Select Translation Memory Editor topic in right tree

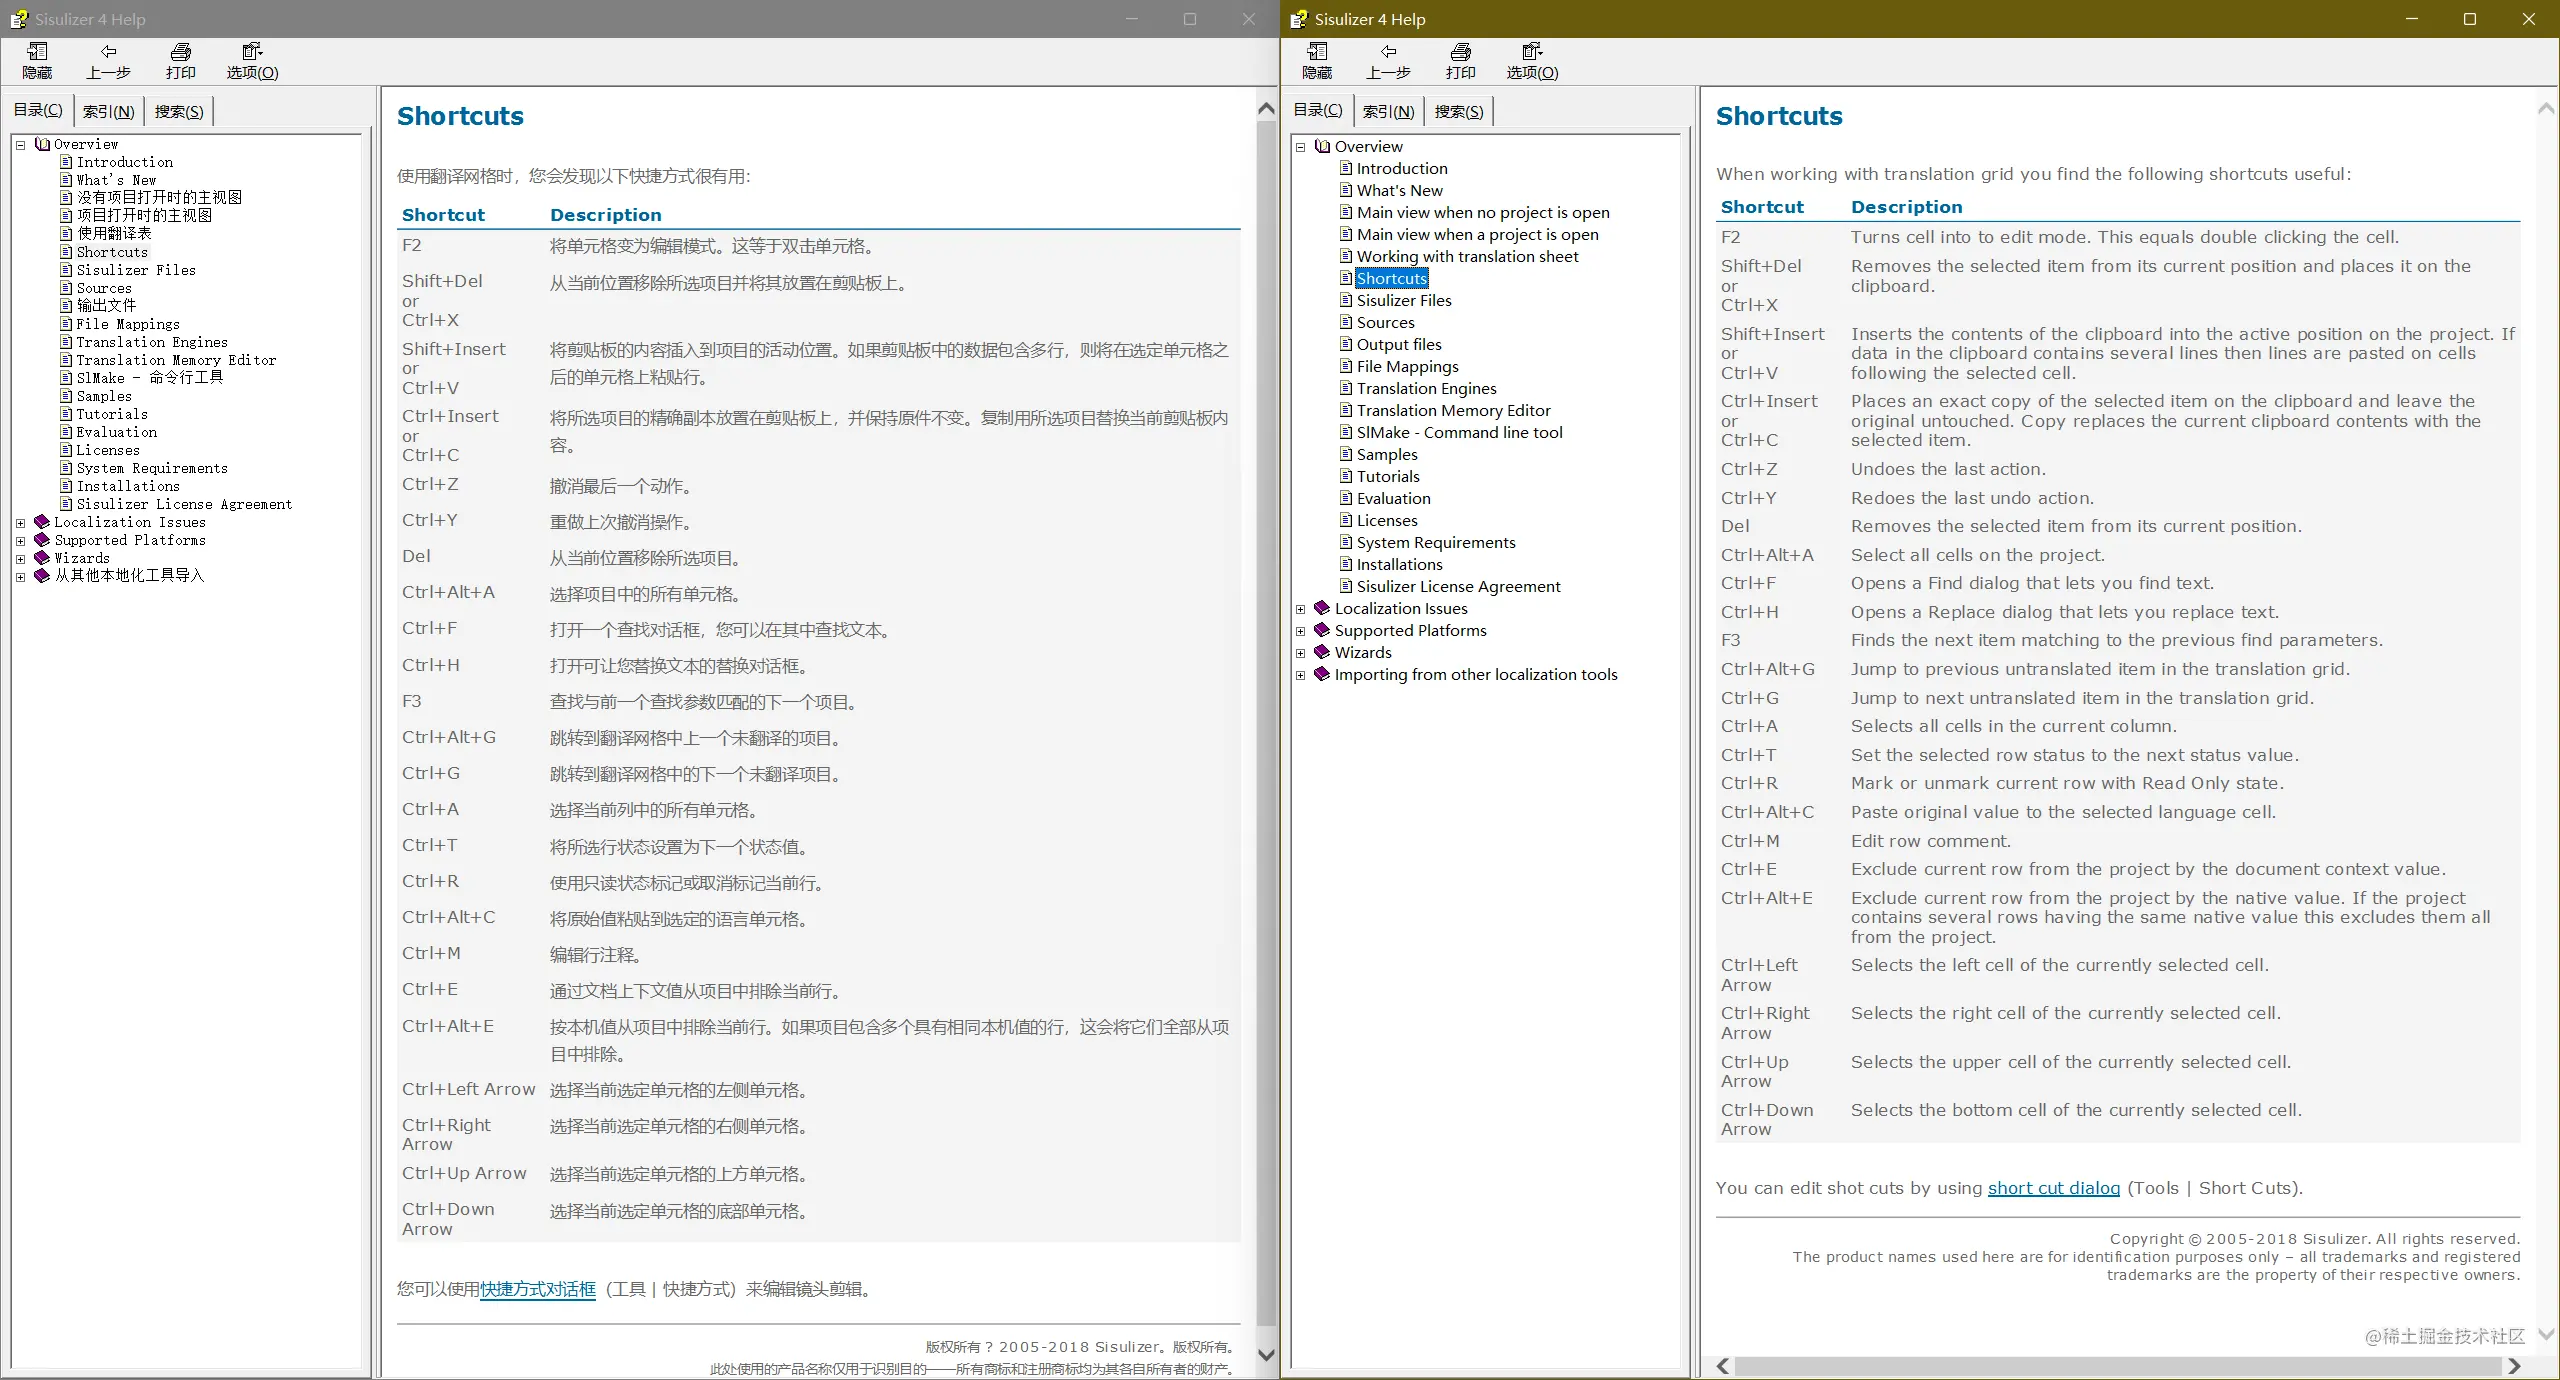tap(1453, 410)
